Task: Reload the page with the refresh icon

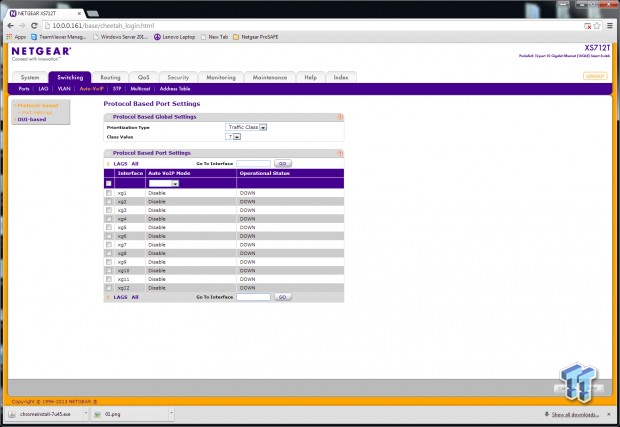Action: pos(34,26)
